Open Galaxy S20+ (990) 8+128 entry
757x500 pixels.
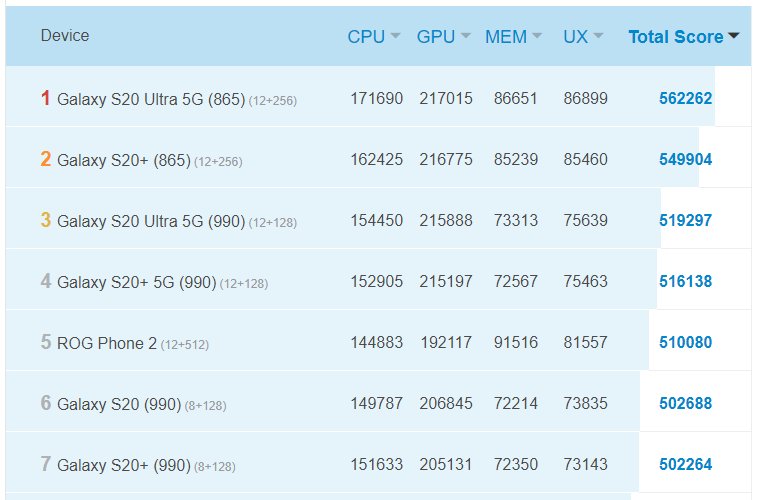(146, 466)
